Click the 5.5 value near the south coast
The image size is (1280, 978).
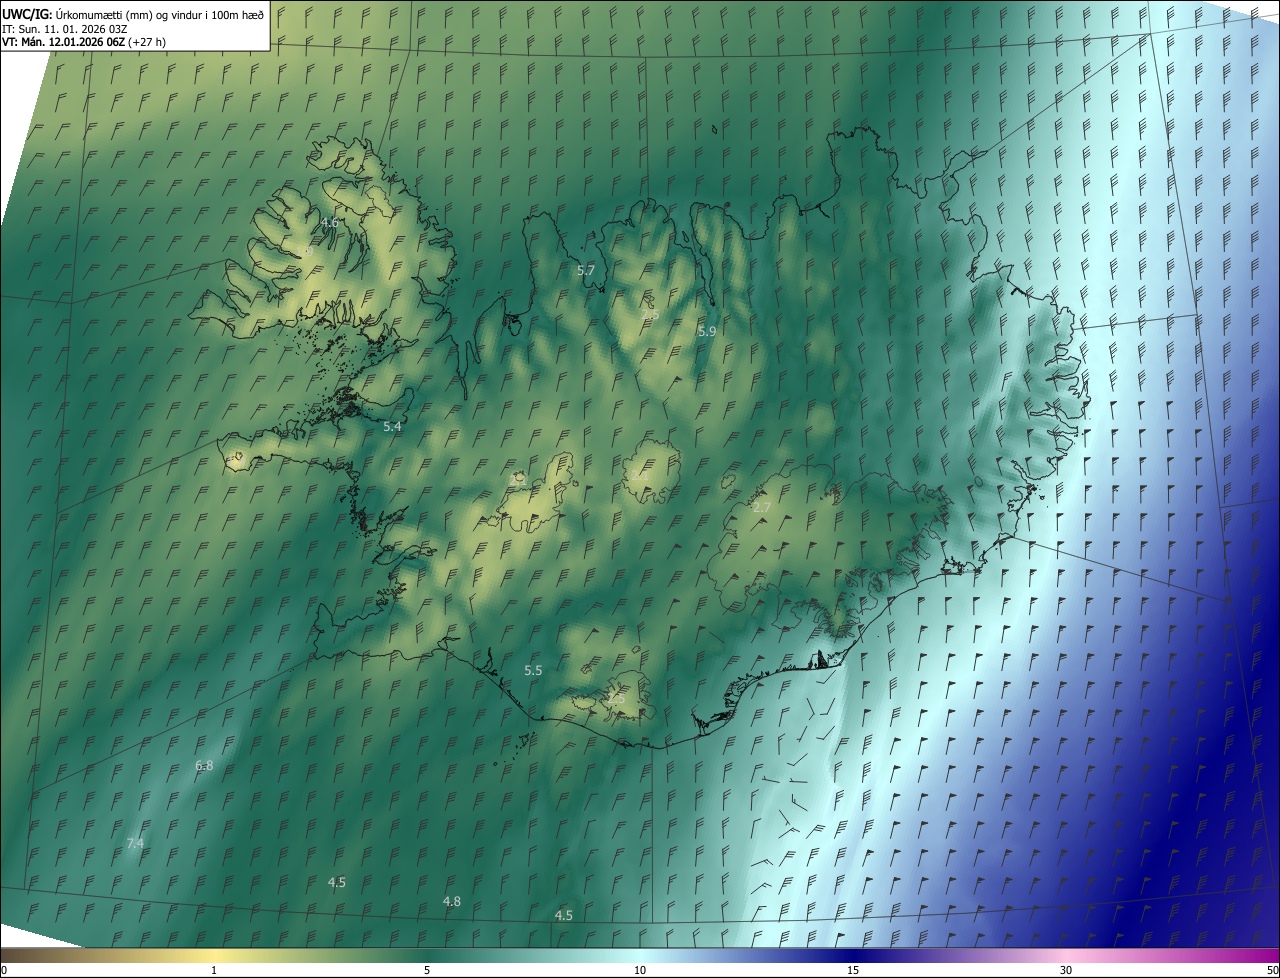click(x=533, y=670)
